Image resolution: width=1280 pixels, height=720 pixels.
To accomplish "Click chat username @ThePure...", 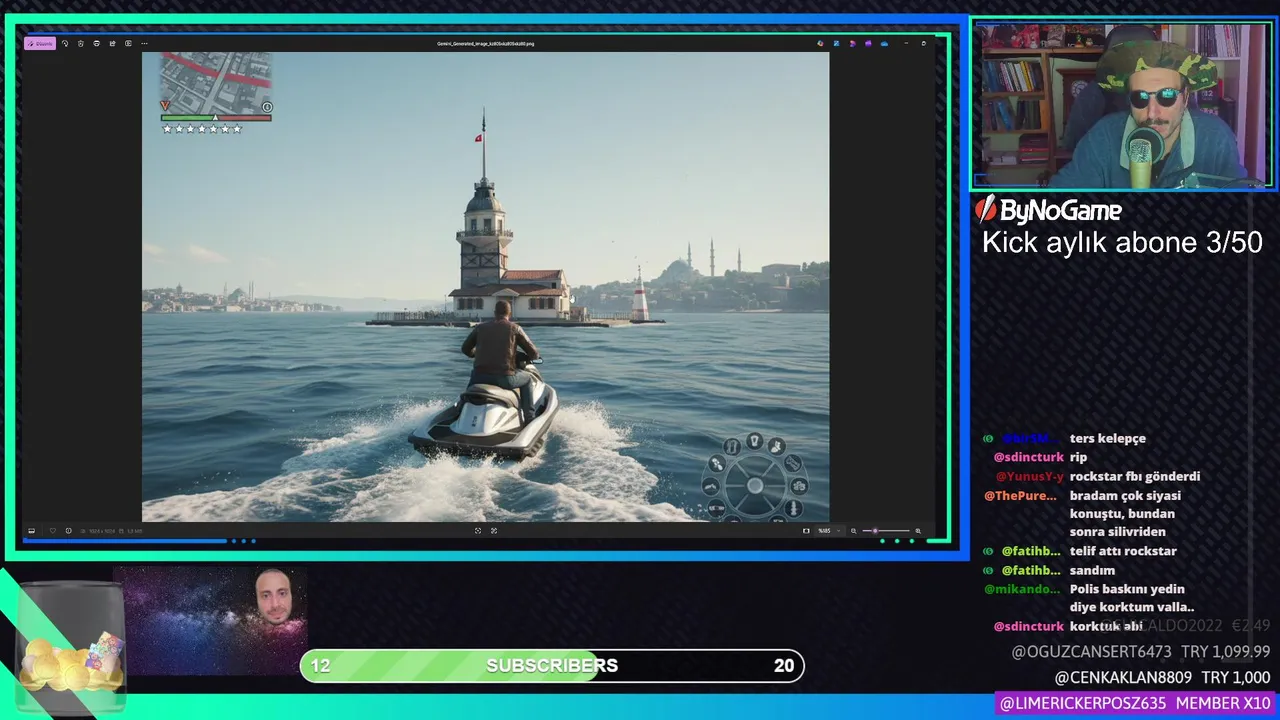I will point(1021,495).
